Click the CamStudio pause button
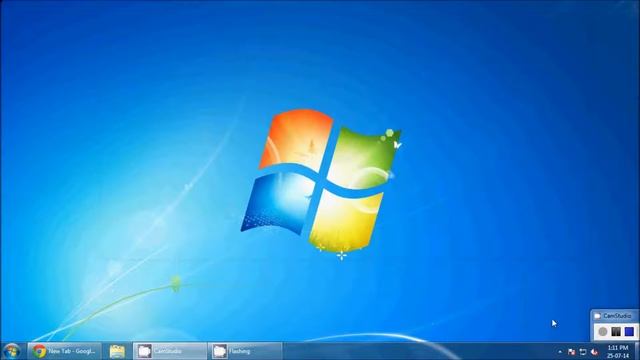Image resolution: width=640 pixels, height=360 pixels. [x=616, y=331]
